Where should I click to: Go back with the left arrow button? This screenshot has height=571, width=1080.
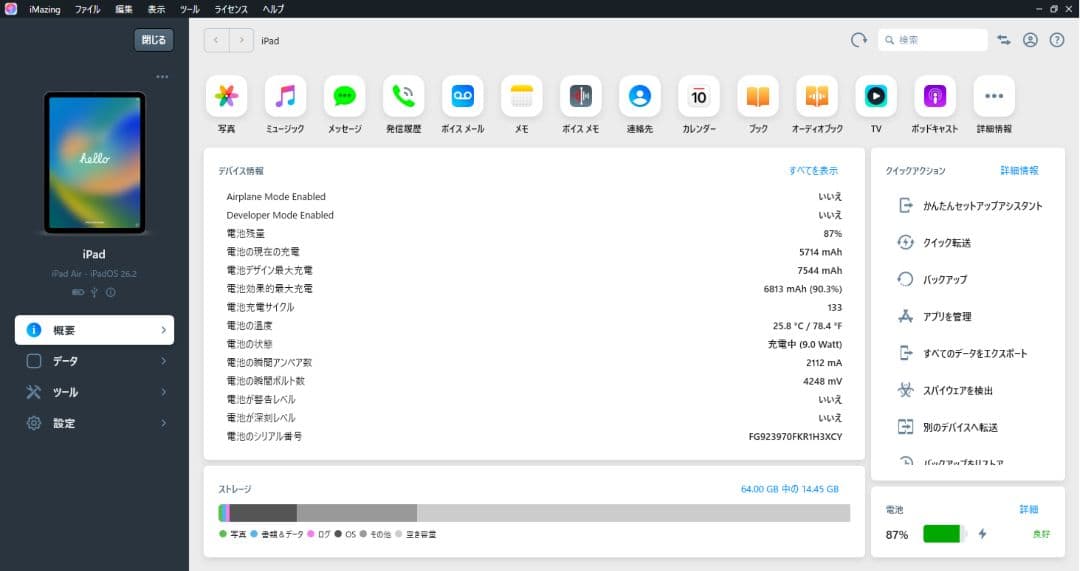click(216, 40)
